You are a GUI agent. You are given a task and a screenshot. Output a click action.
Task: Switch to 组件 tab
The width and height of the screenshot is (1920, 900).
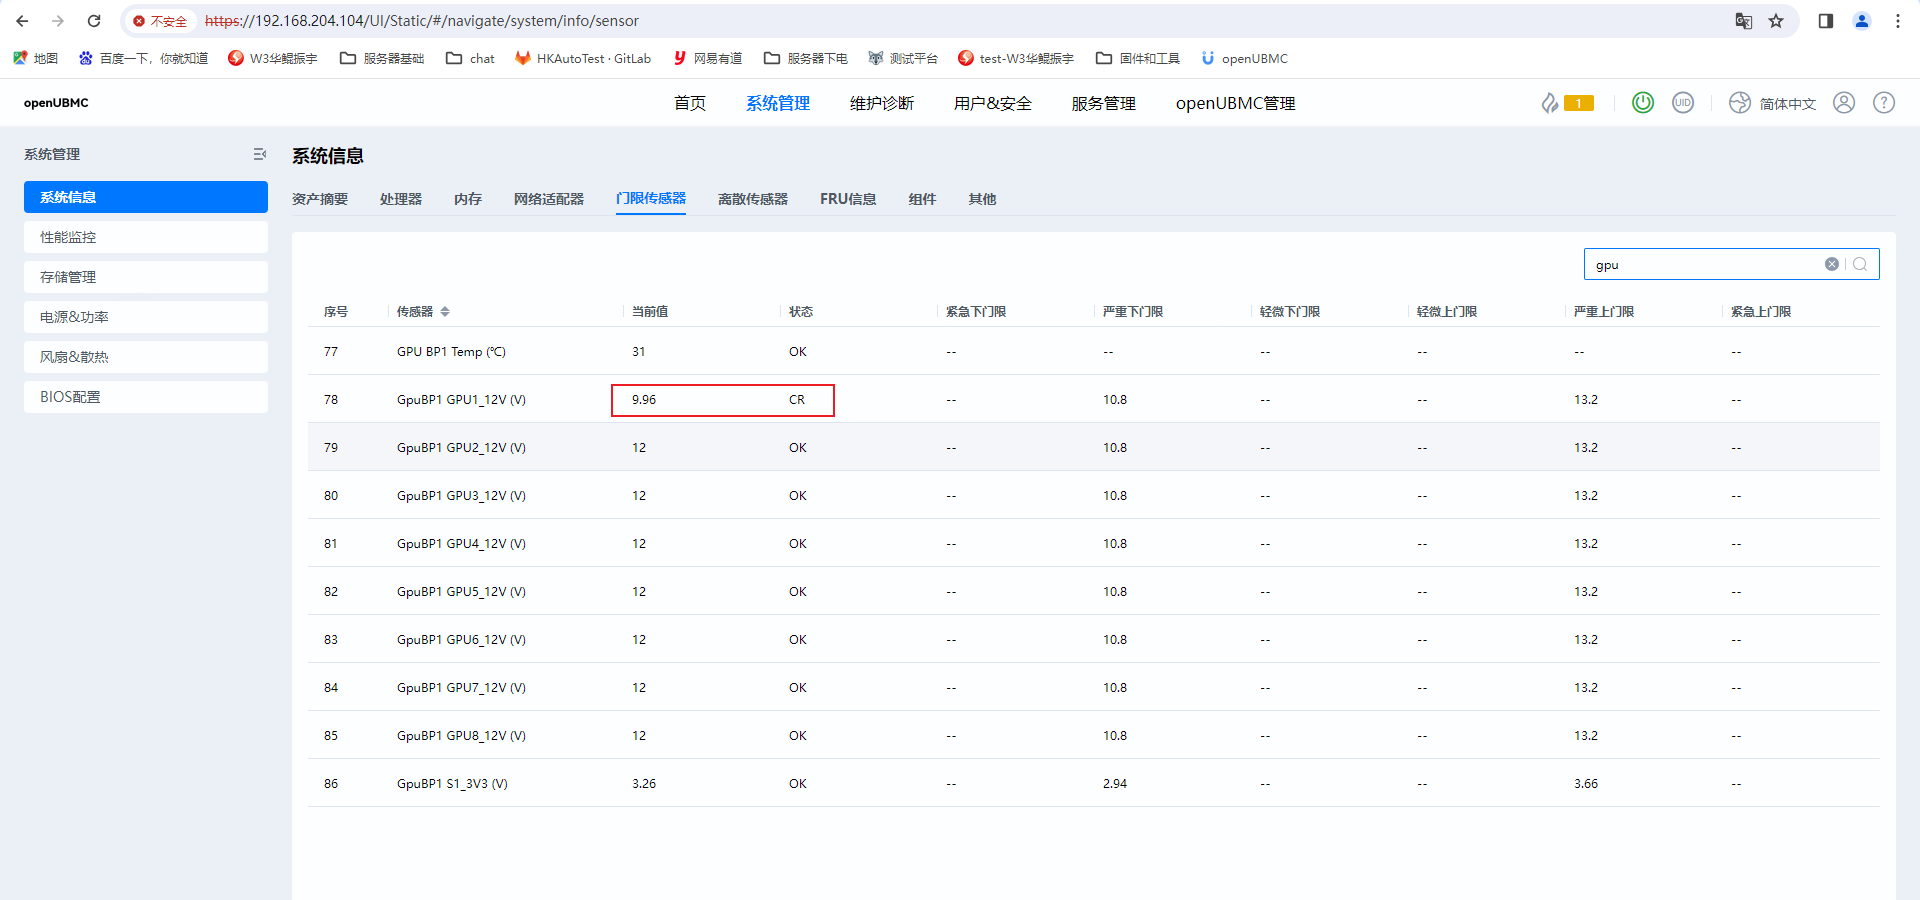[x=922, y=199]
